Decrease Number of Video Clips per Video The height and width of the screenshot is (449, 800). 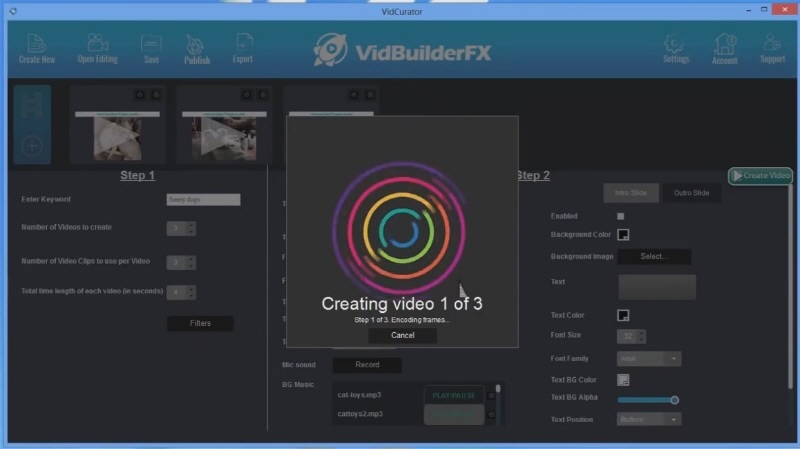191,266
